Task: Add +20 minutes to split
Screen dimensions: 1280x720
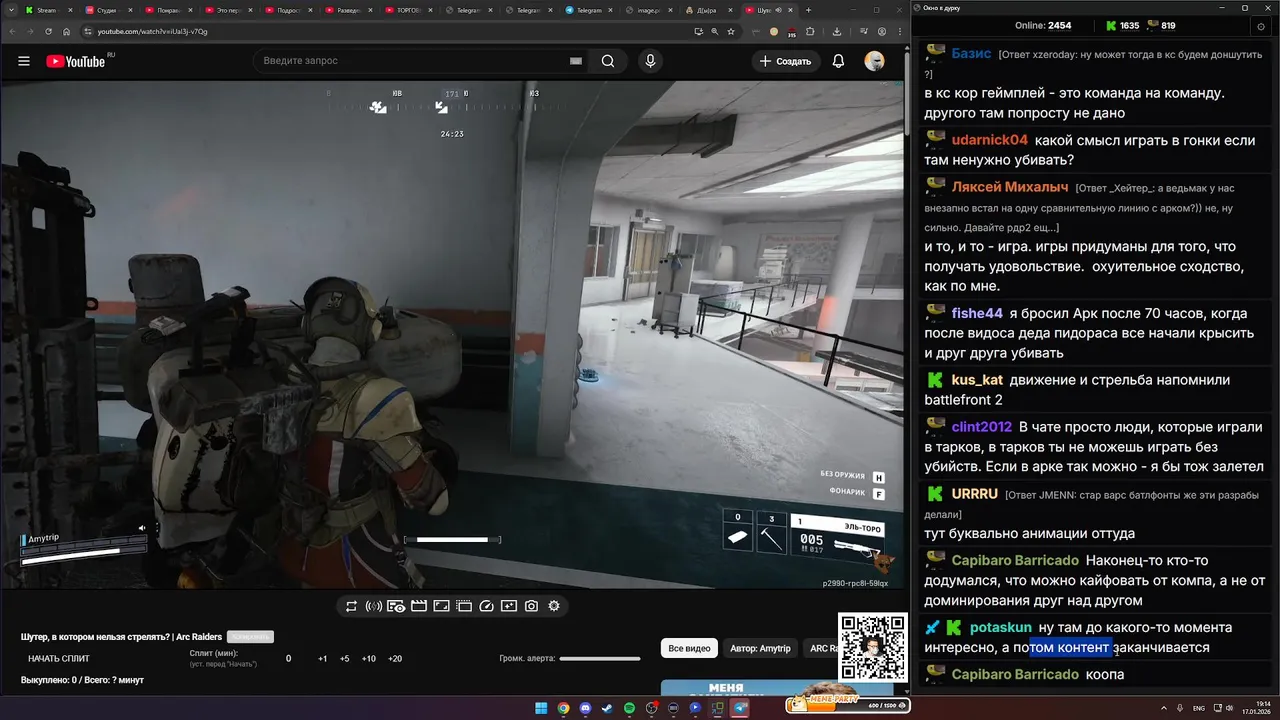Action: 395,659
